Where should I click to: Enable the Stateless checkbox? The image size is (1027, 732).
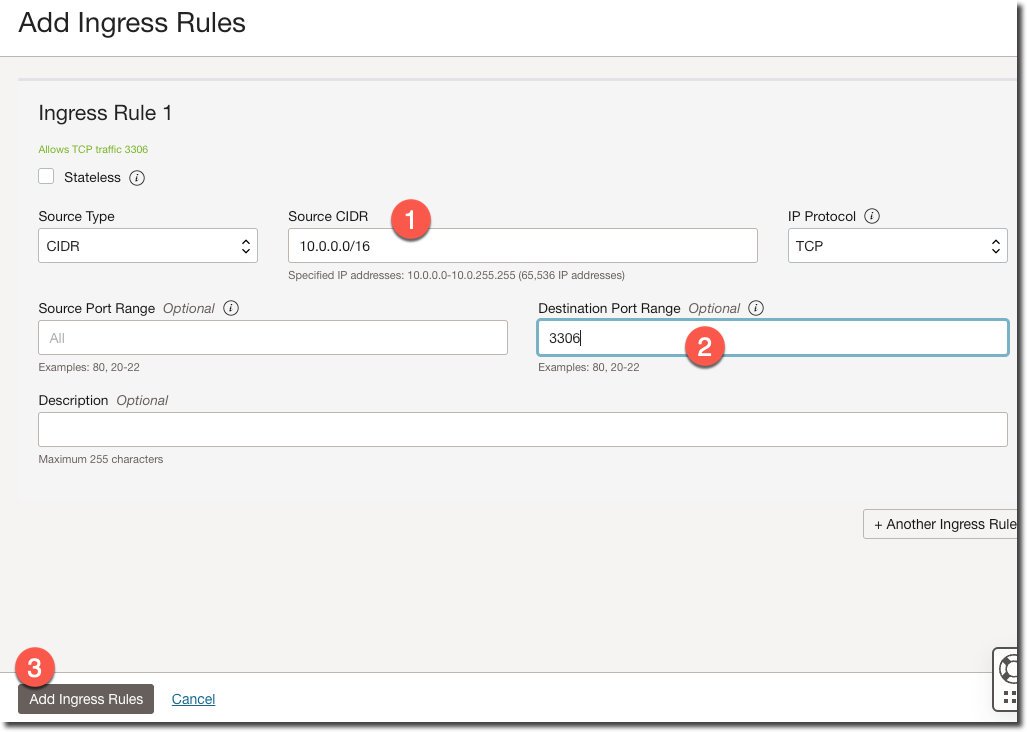click(x=46, y=177)
